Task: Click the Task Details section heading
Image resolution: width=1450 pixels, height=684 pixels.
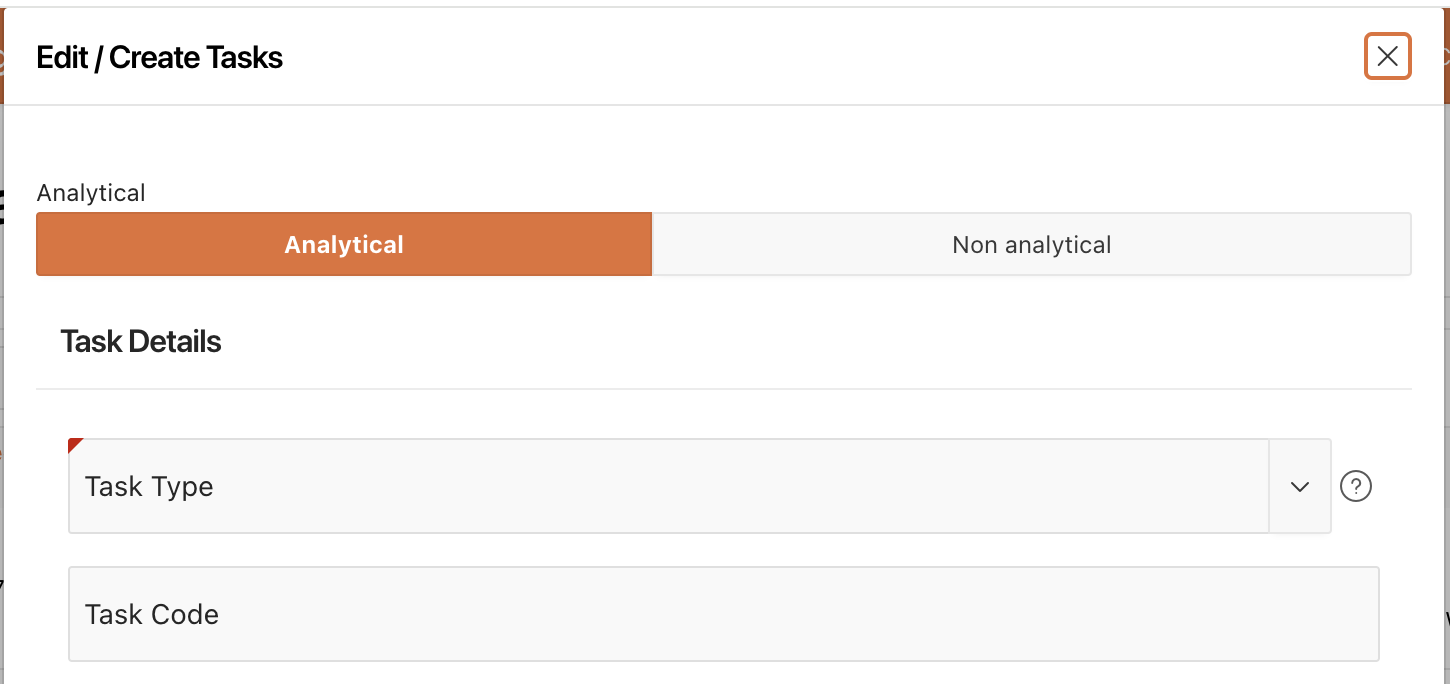Action: (141, 342)
